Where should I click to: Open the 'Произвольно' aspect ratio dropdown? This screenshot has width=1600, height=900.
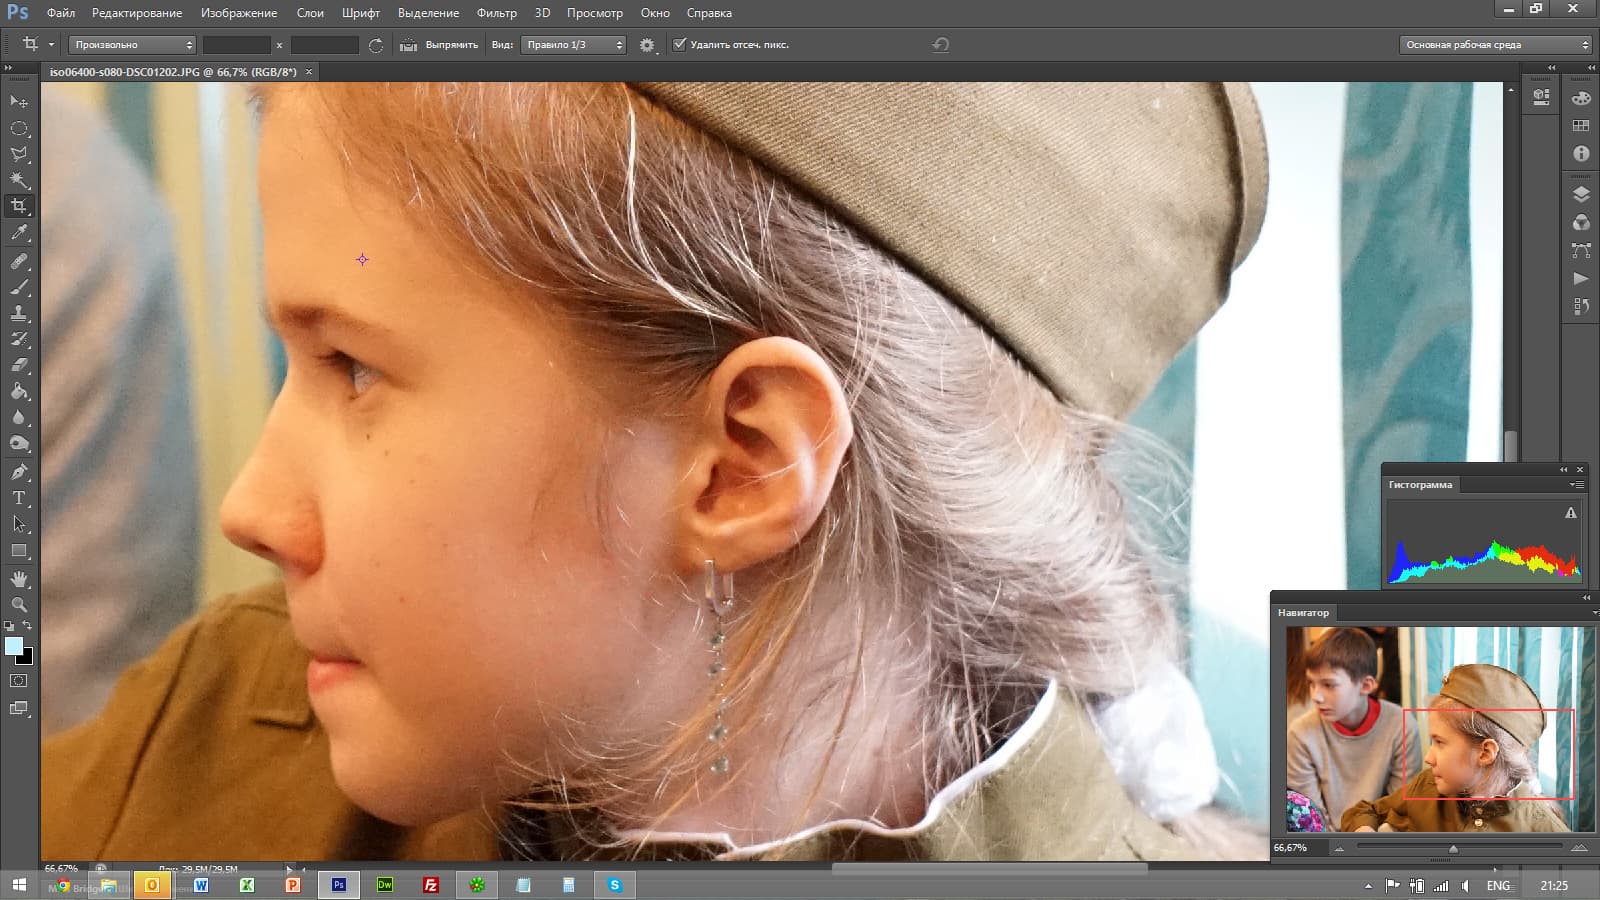[132, 45]
